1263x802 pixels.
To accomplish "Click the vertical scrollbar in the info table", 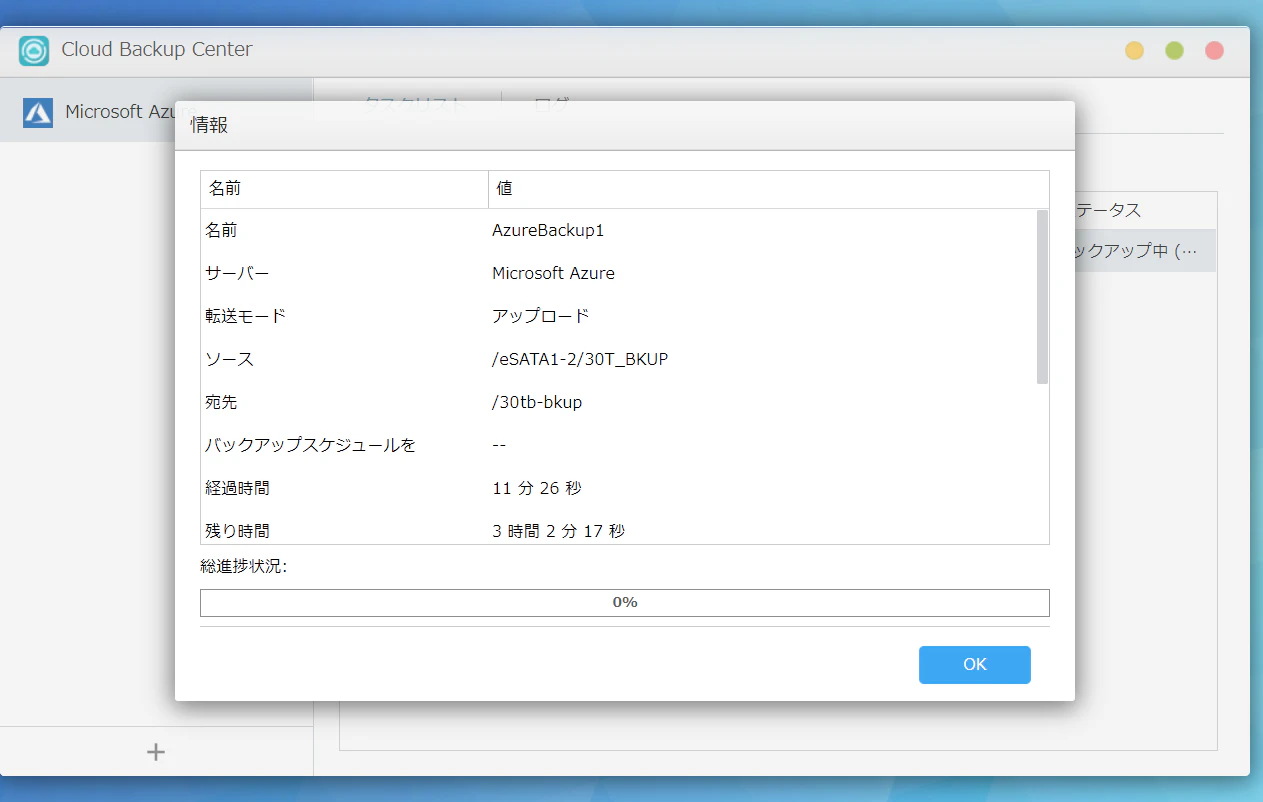I will pos(1042,297).
